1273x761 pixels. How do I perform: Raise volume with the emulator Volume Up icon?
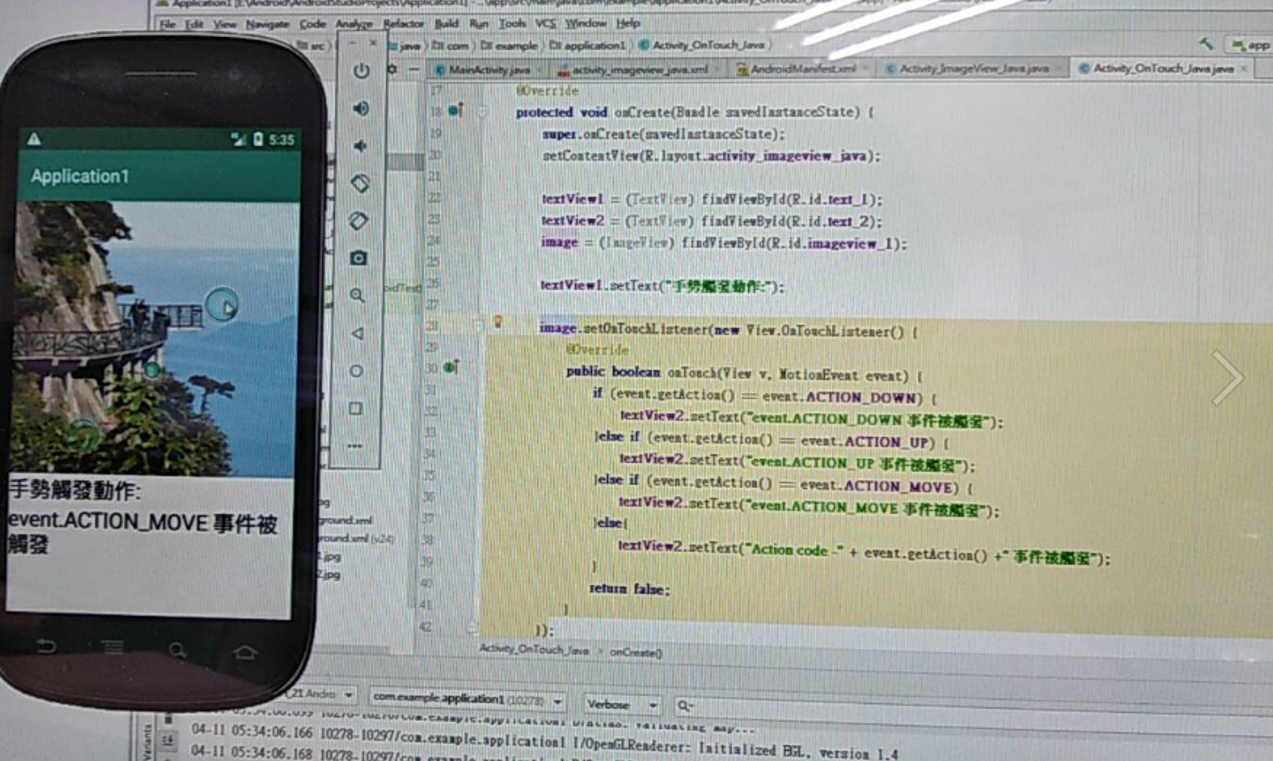point(361,108)
